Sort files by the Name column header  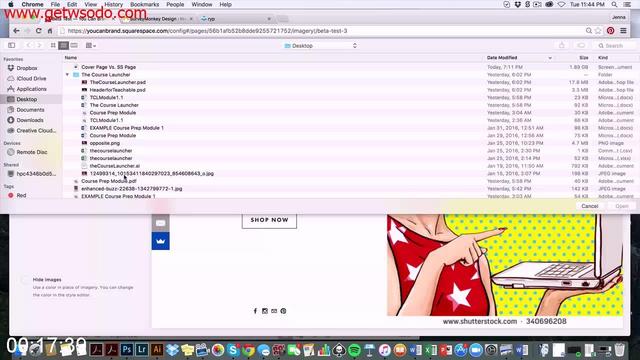[x=71, y=58]
